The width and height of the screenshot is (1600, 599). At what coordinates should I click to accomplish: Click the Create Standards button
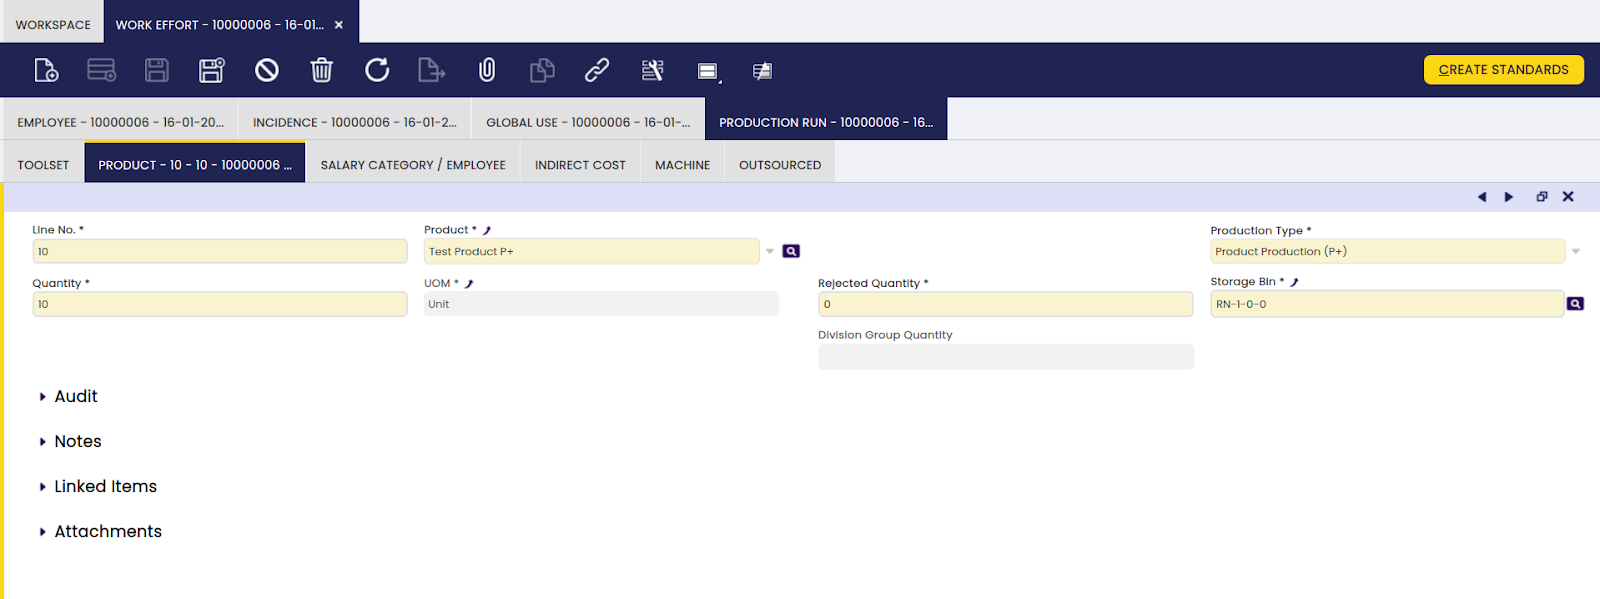coord(1503,70)
